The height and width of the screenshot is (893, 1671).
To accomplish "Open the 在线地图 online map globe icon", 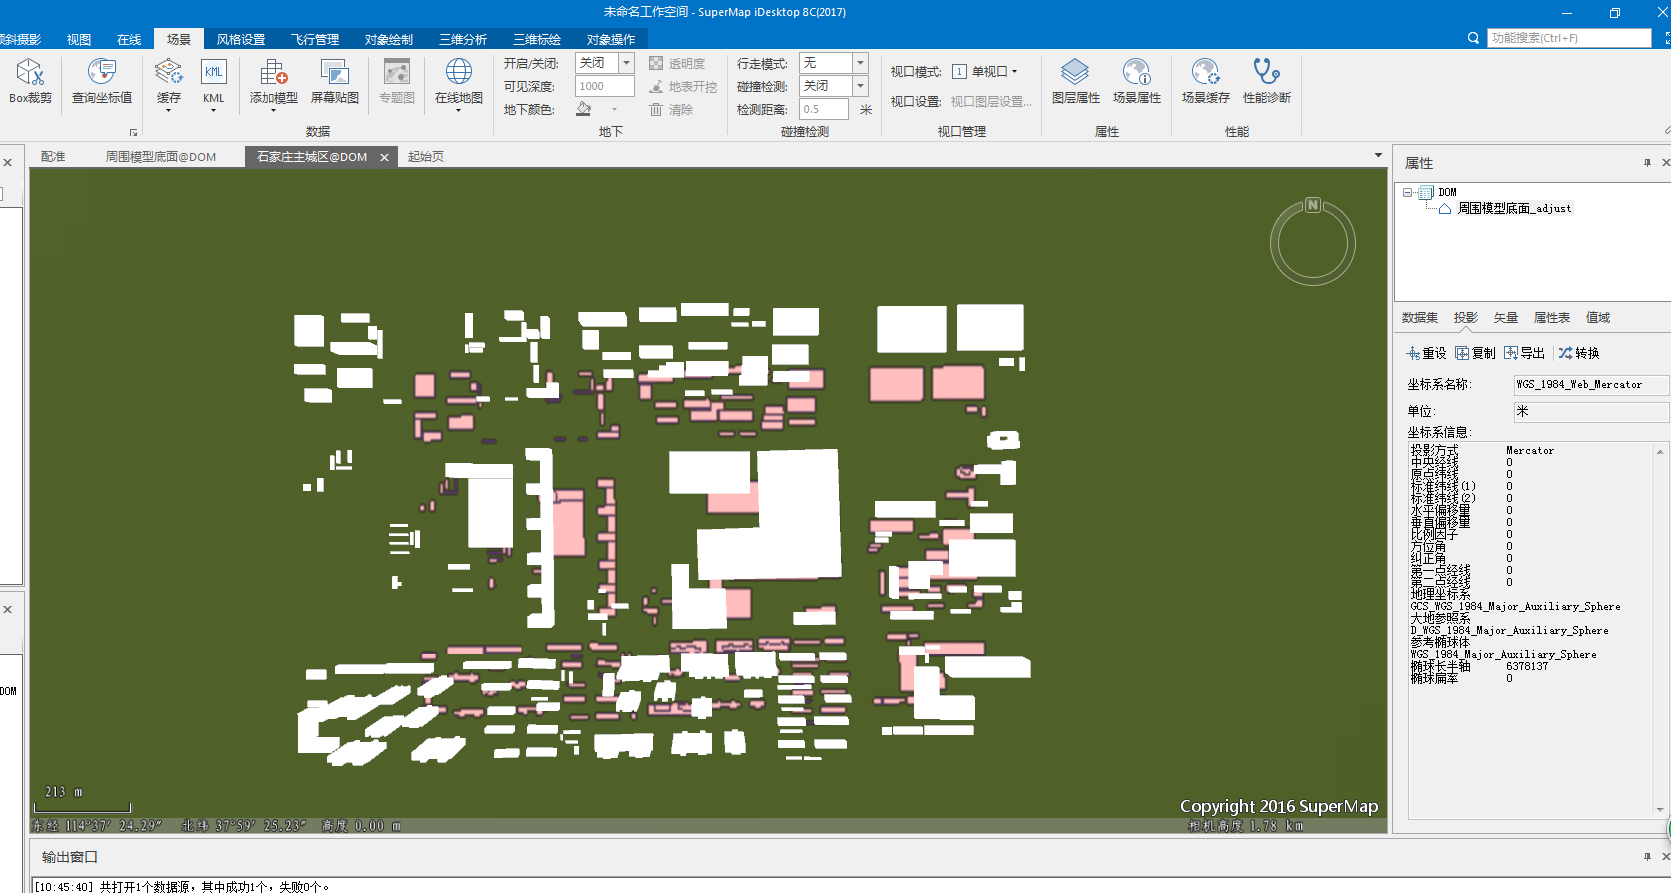I will point(459,73).
